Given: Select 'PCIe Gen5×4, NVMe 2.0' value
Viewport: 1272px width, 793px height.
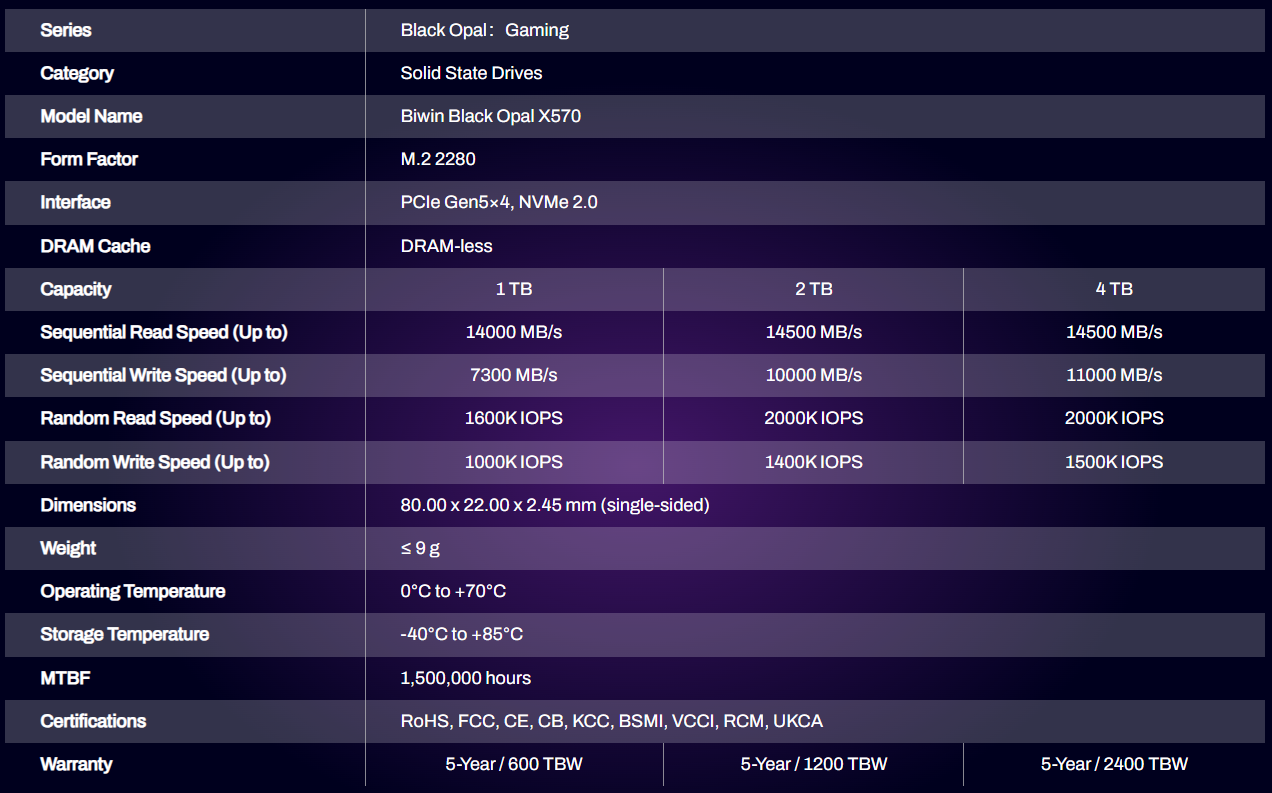Looking at the screenshot, I should pyautogui.click(x=499, y=202).
